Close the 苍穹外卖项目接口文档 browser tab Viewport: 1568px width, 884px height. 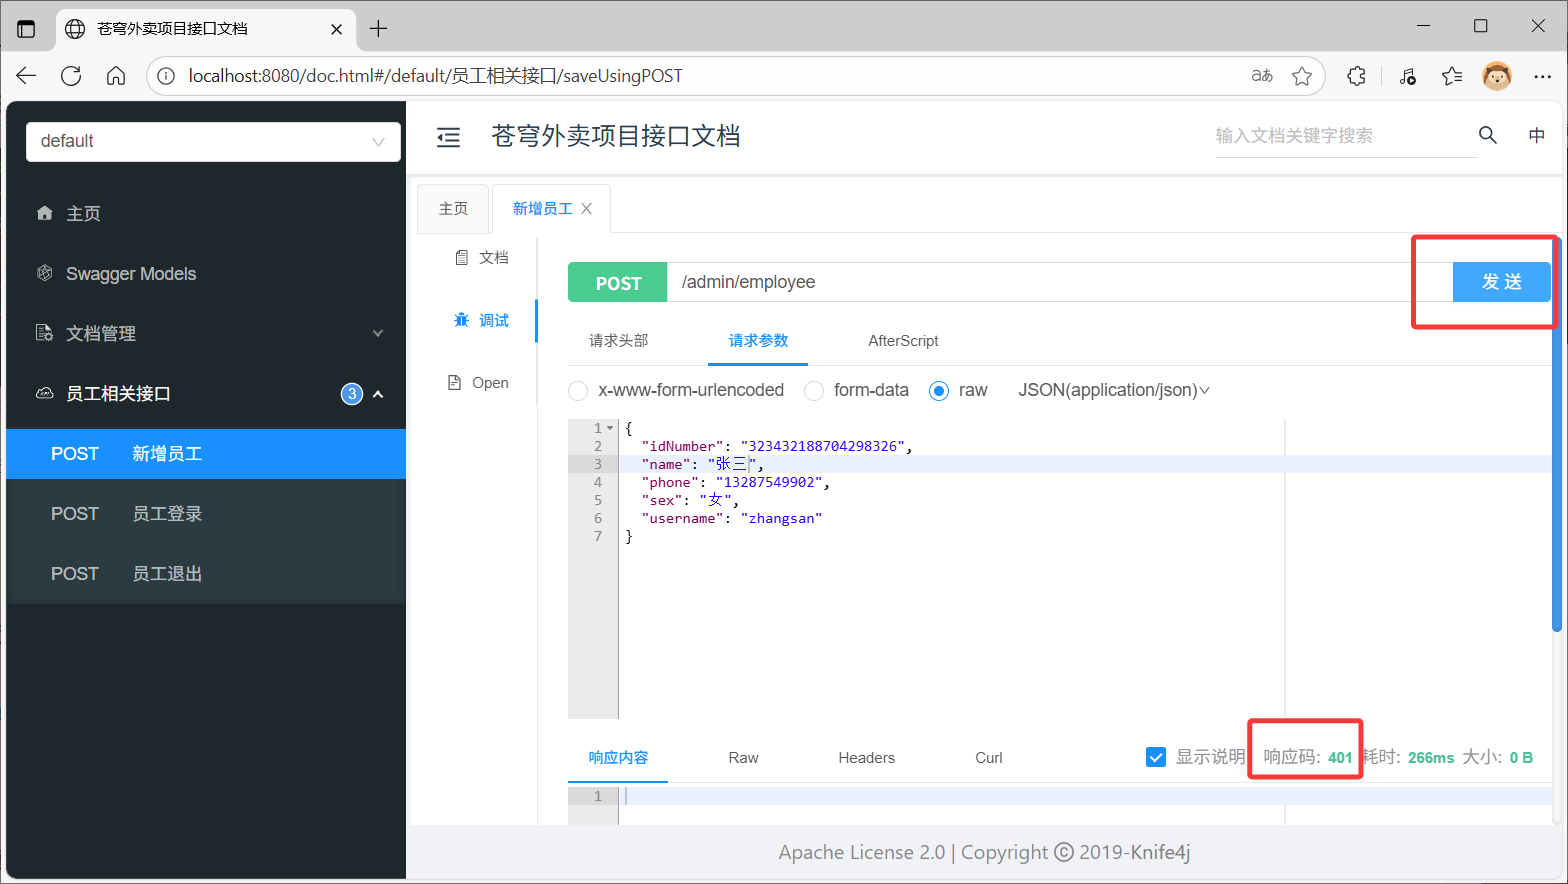point(337,29)
